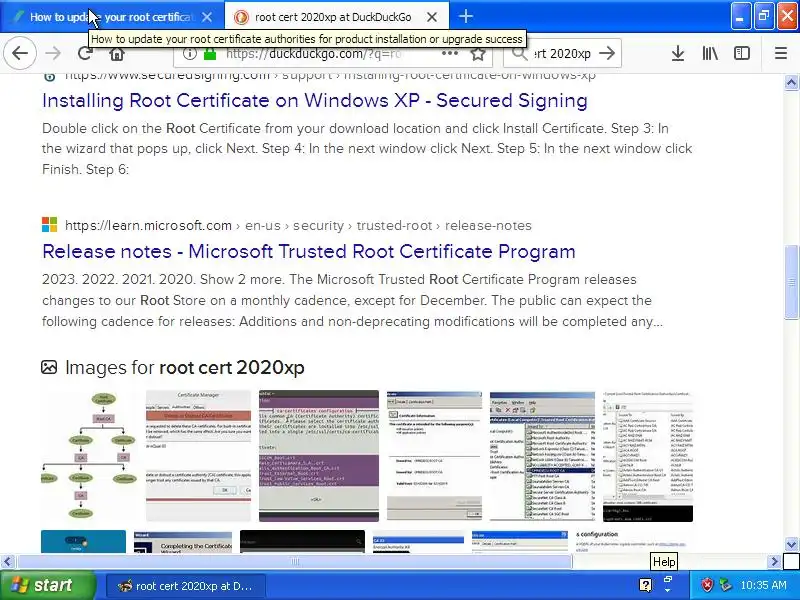Open the purple terminal ca-certificates thumbnail
The width and height of the screenshot is (800, 600).
319,456
